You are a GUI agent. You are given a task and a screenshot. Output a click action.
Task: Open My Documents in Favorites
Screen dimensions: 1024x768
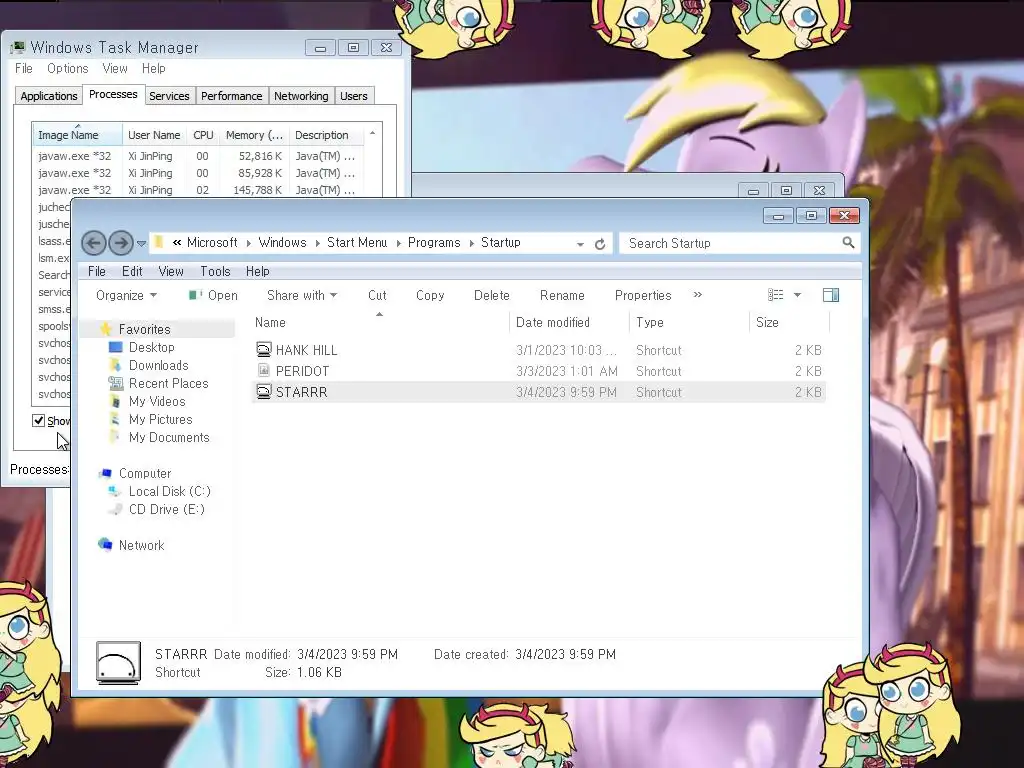coord(168,438)
